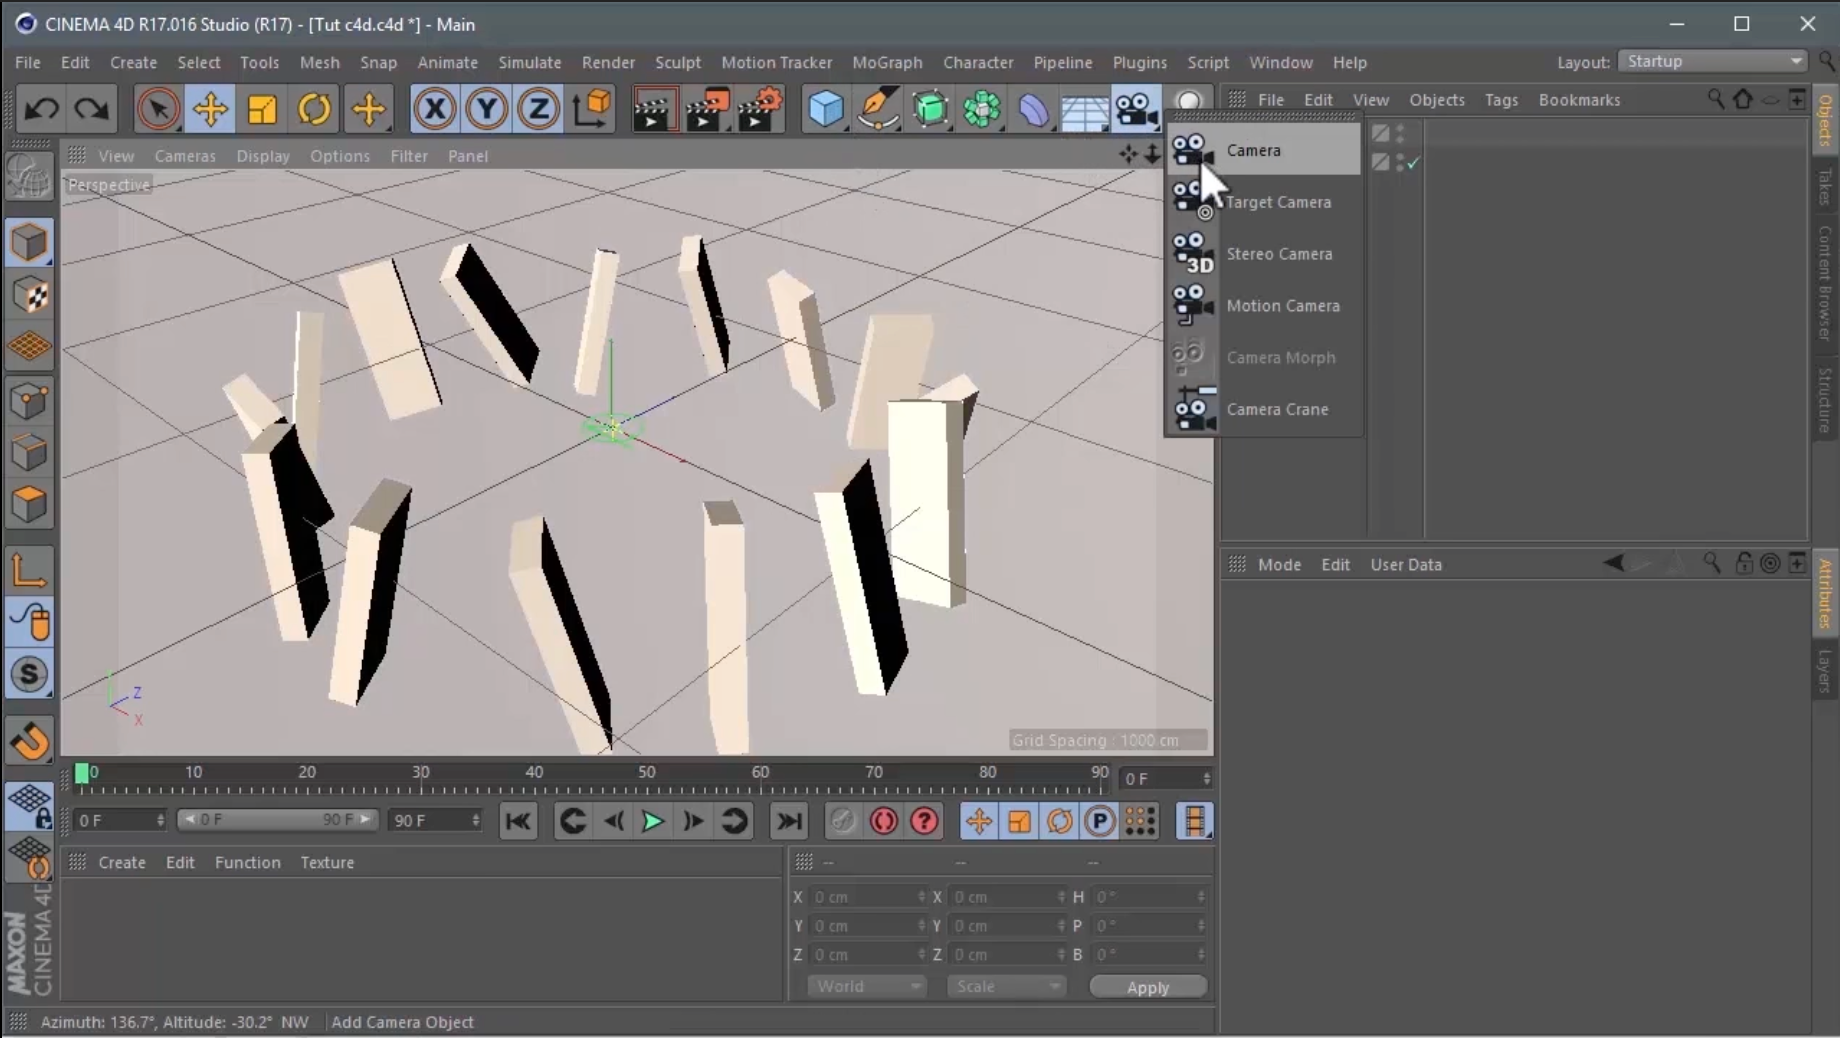Choose Stereo Camera from the flyout
This screenshot has height=1038, width=1840.
[1264, 254]
